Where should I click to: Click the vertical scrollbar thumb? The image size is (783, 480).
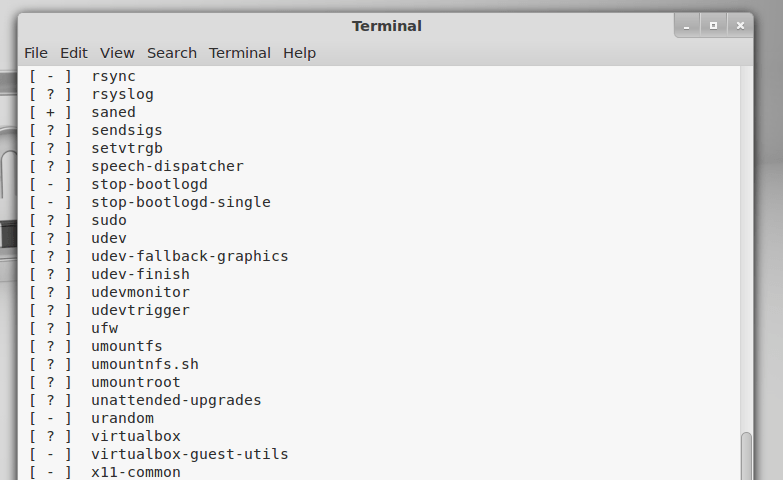click(746, 456)
